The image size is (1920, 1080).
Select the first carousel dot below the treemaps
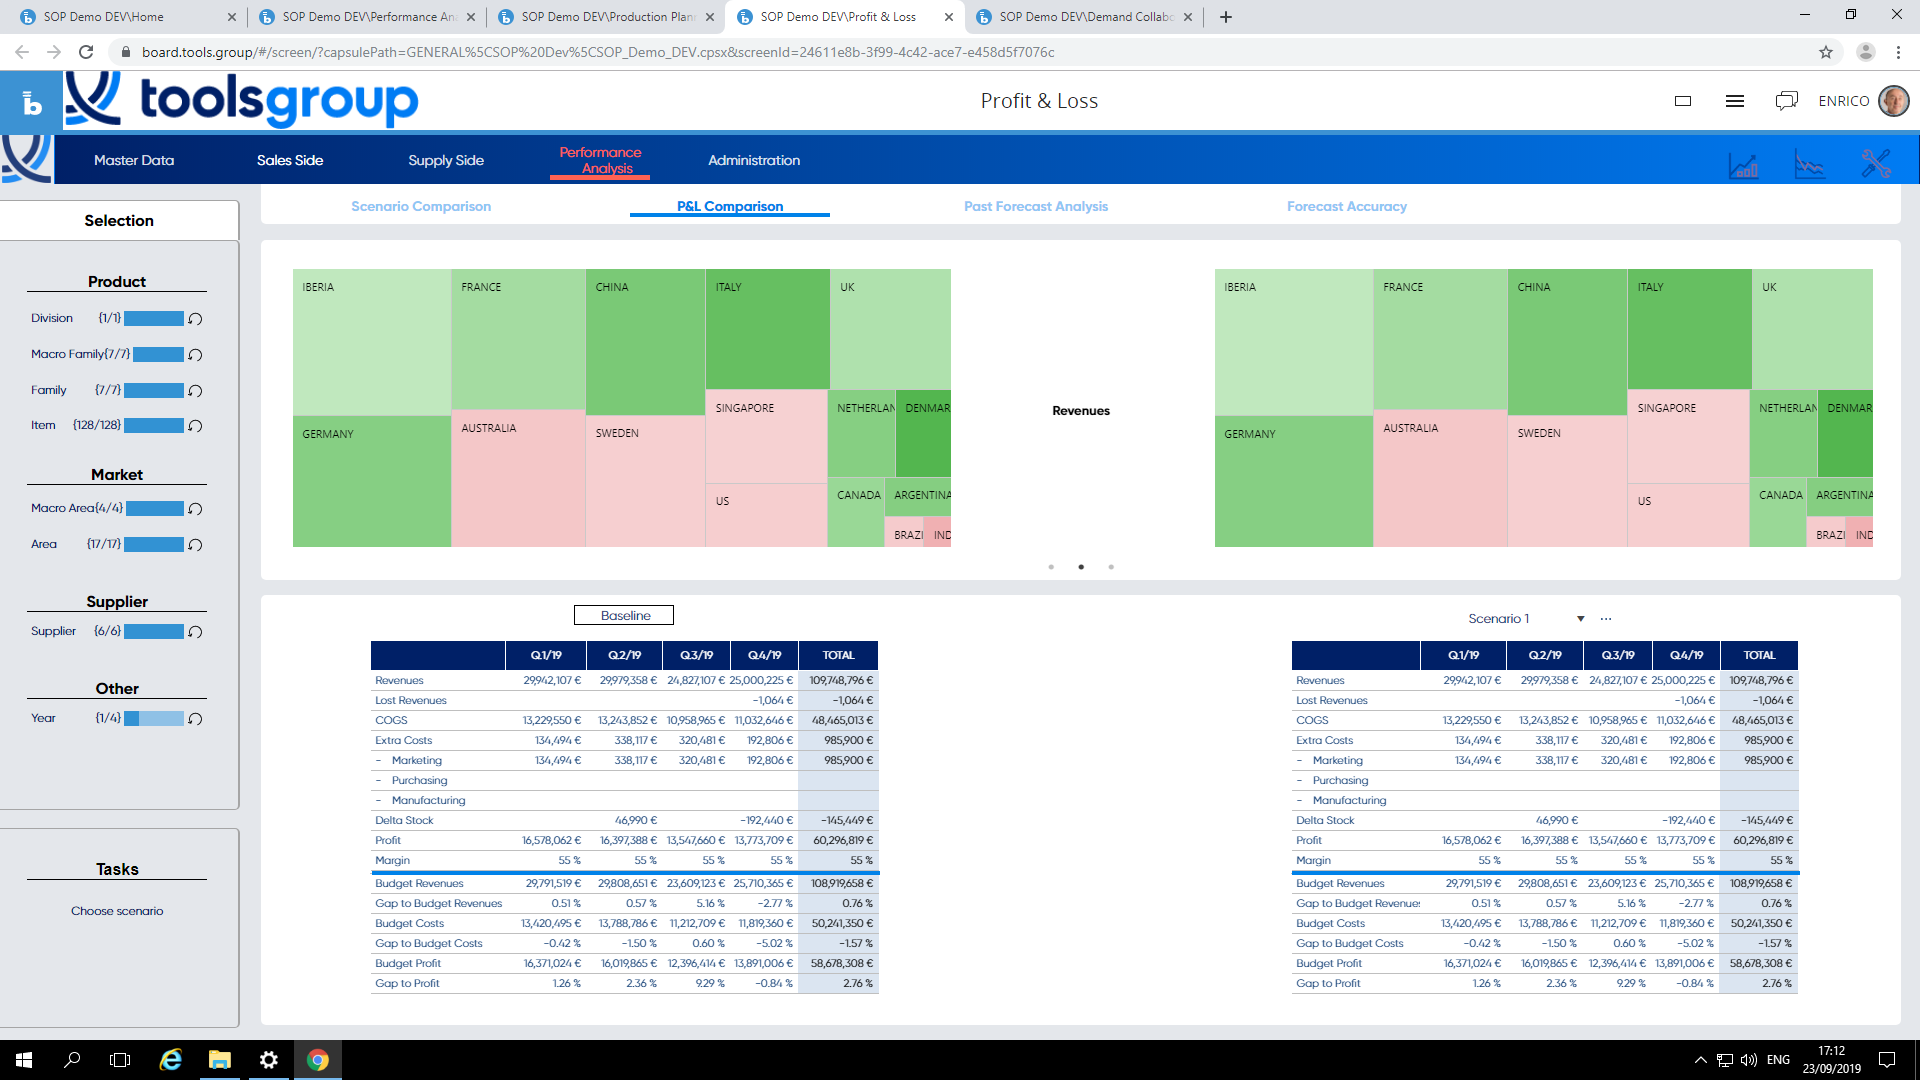pos(1051,566)
